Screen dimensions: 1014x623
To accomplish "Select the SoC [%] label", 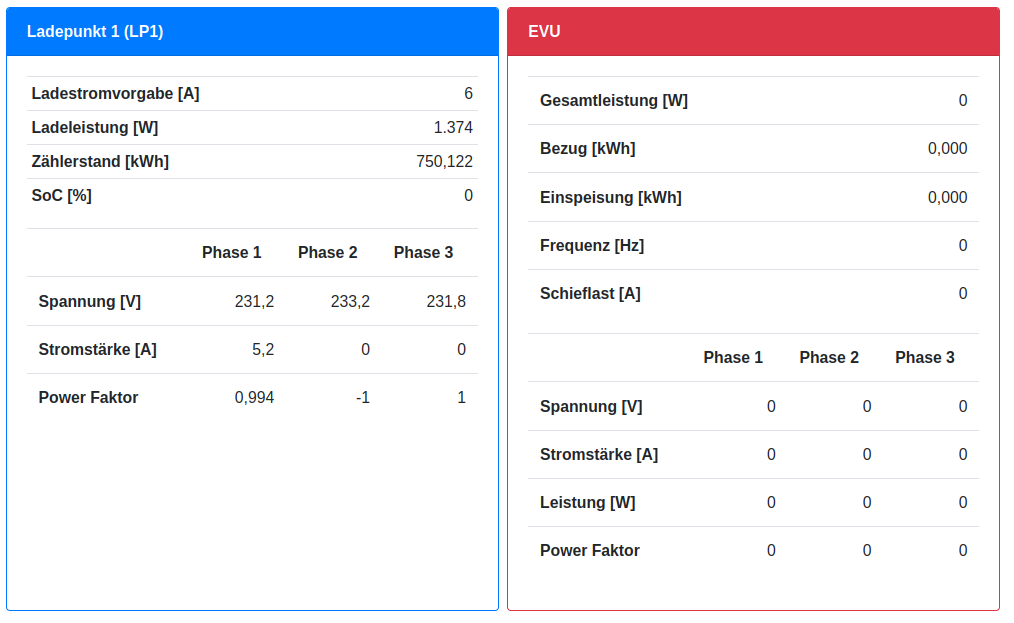I will coord(62,196).
